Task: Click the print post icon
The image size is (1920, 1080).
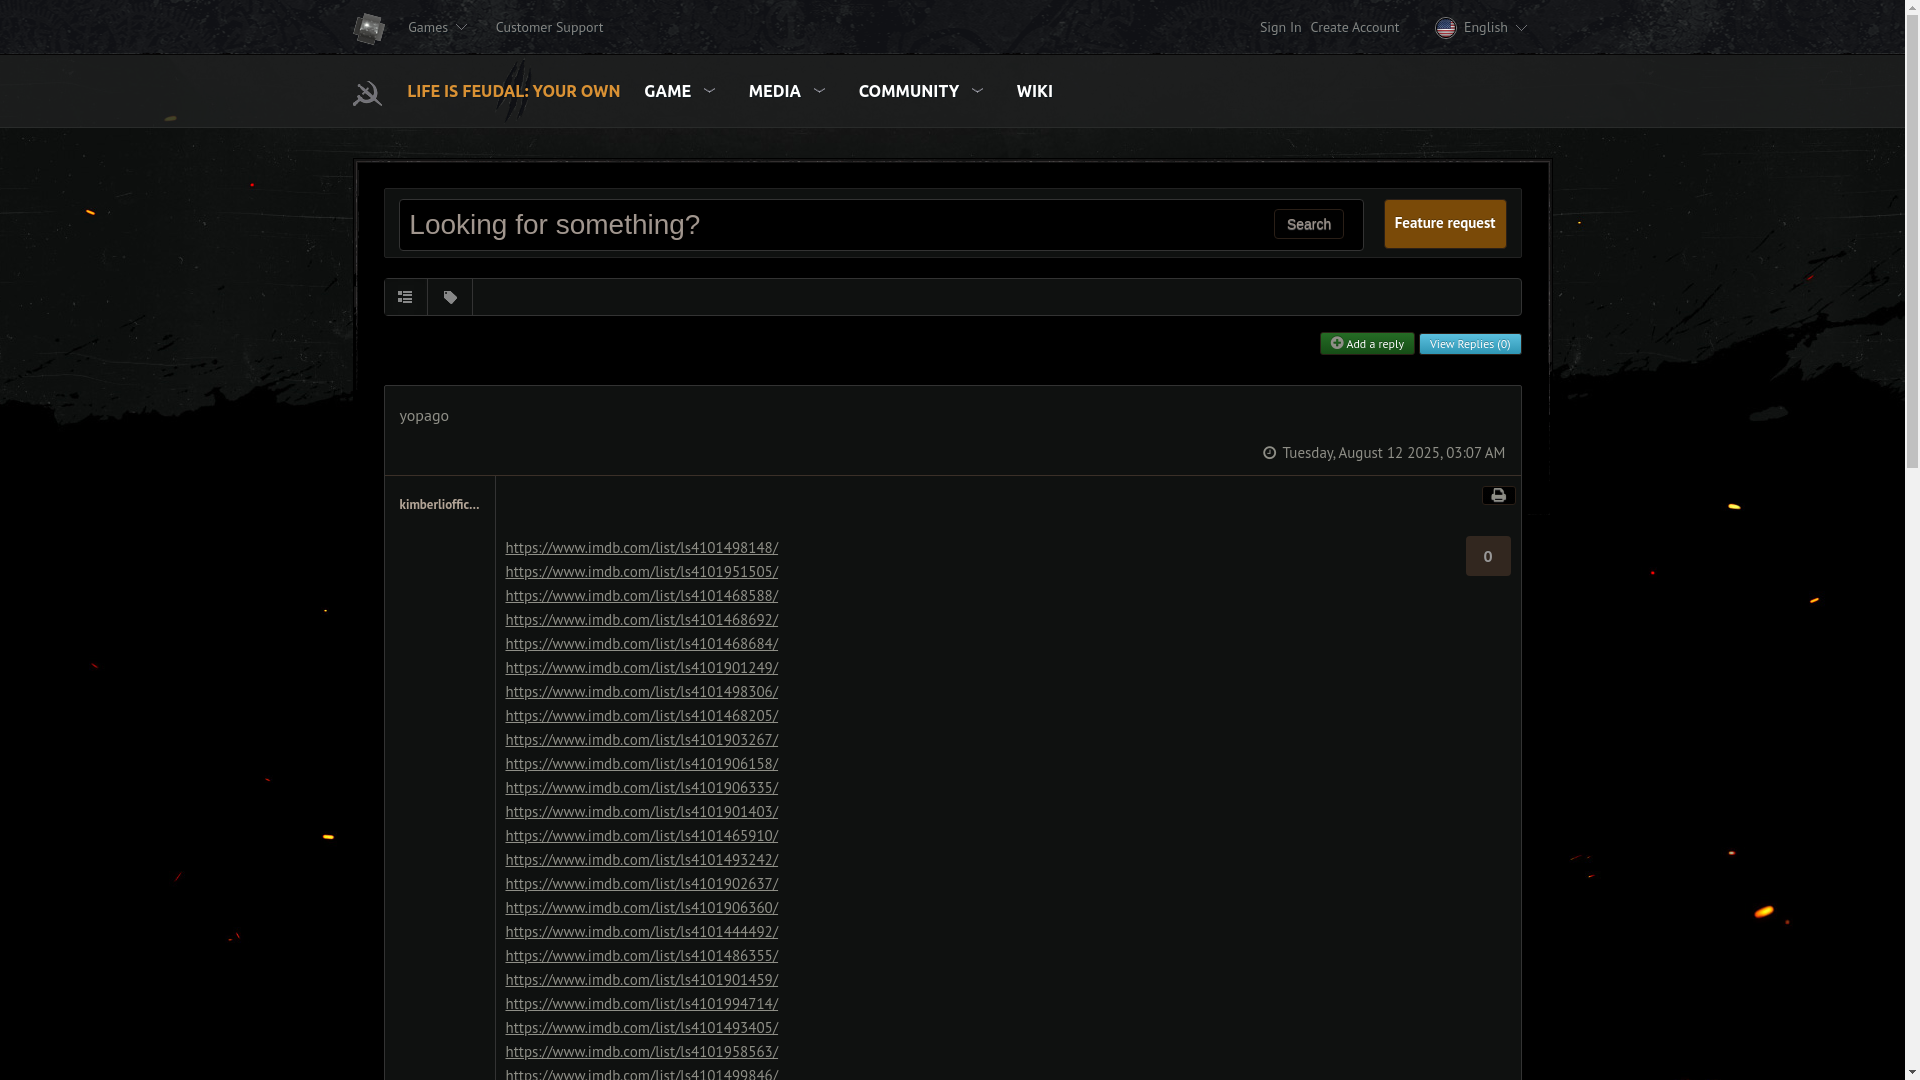Action: coord(1498,496)
